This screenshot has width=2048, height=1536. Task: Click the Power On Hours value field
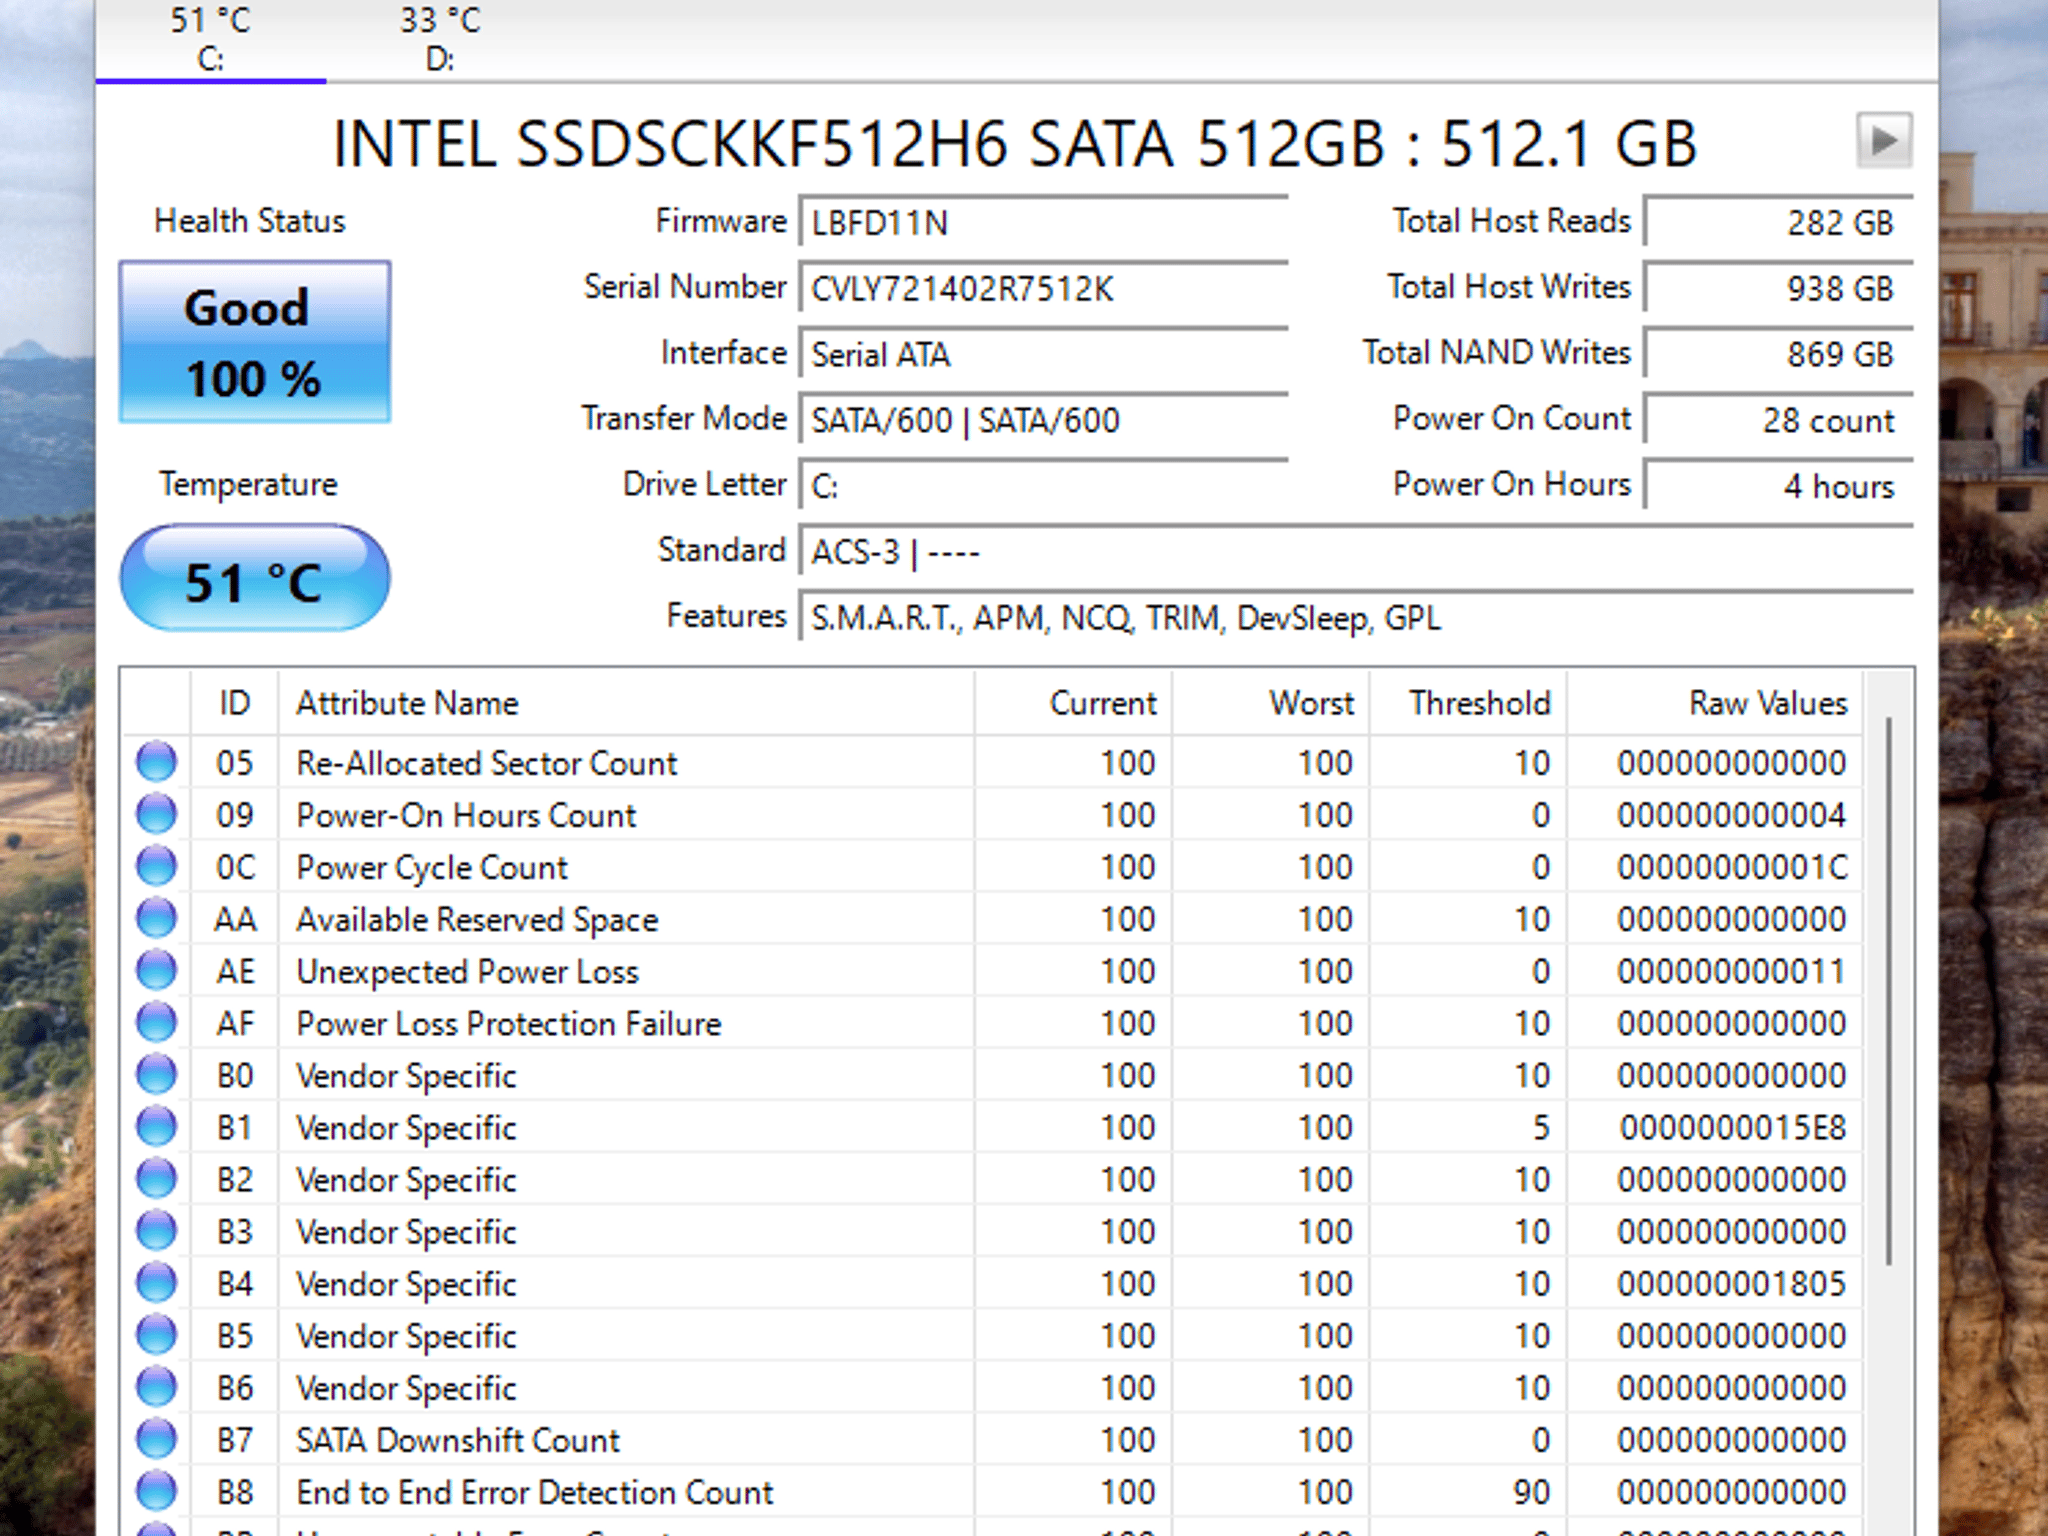pos(1780,486)
